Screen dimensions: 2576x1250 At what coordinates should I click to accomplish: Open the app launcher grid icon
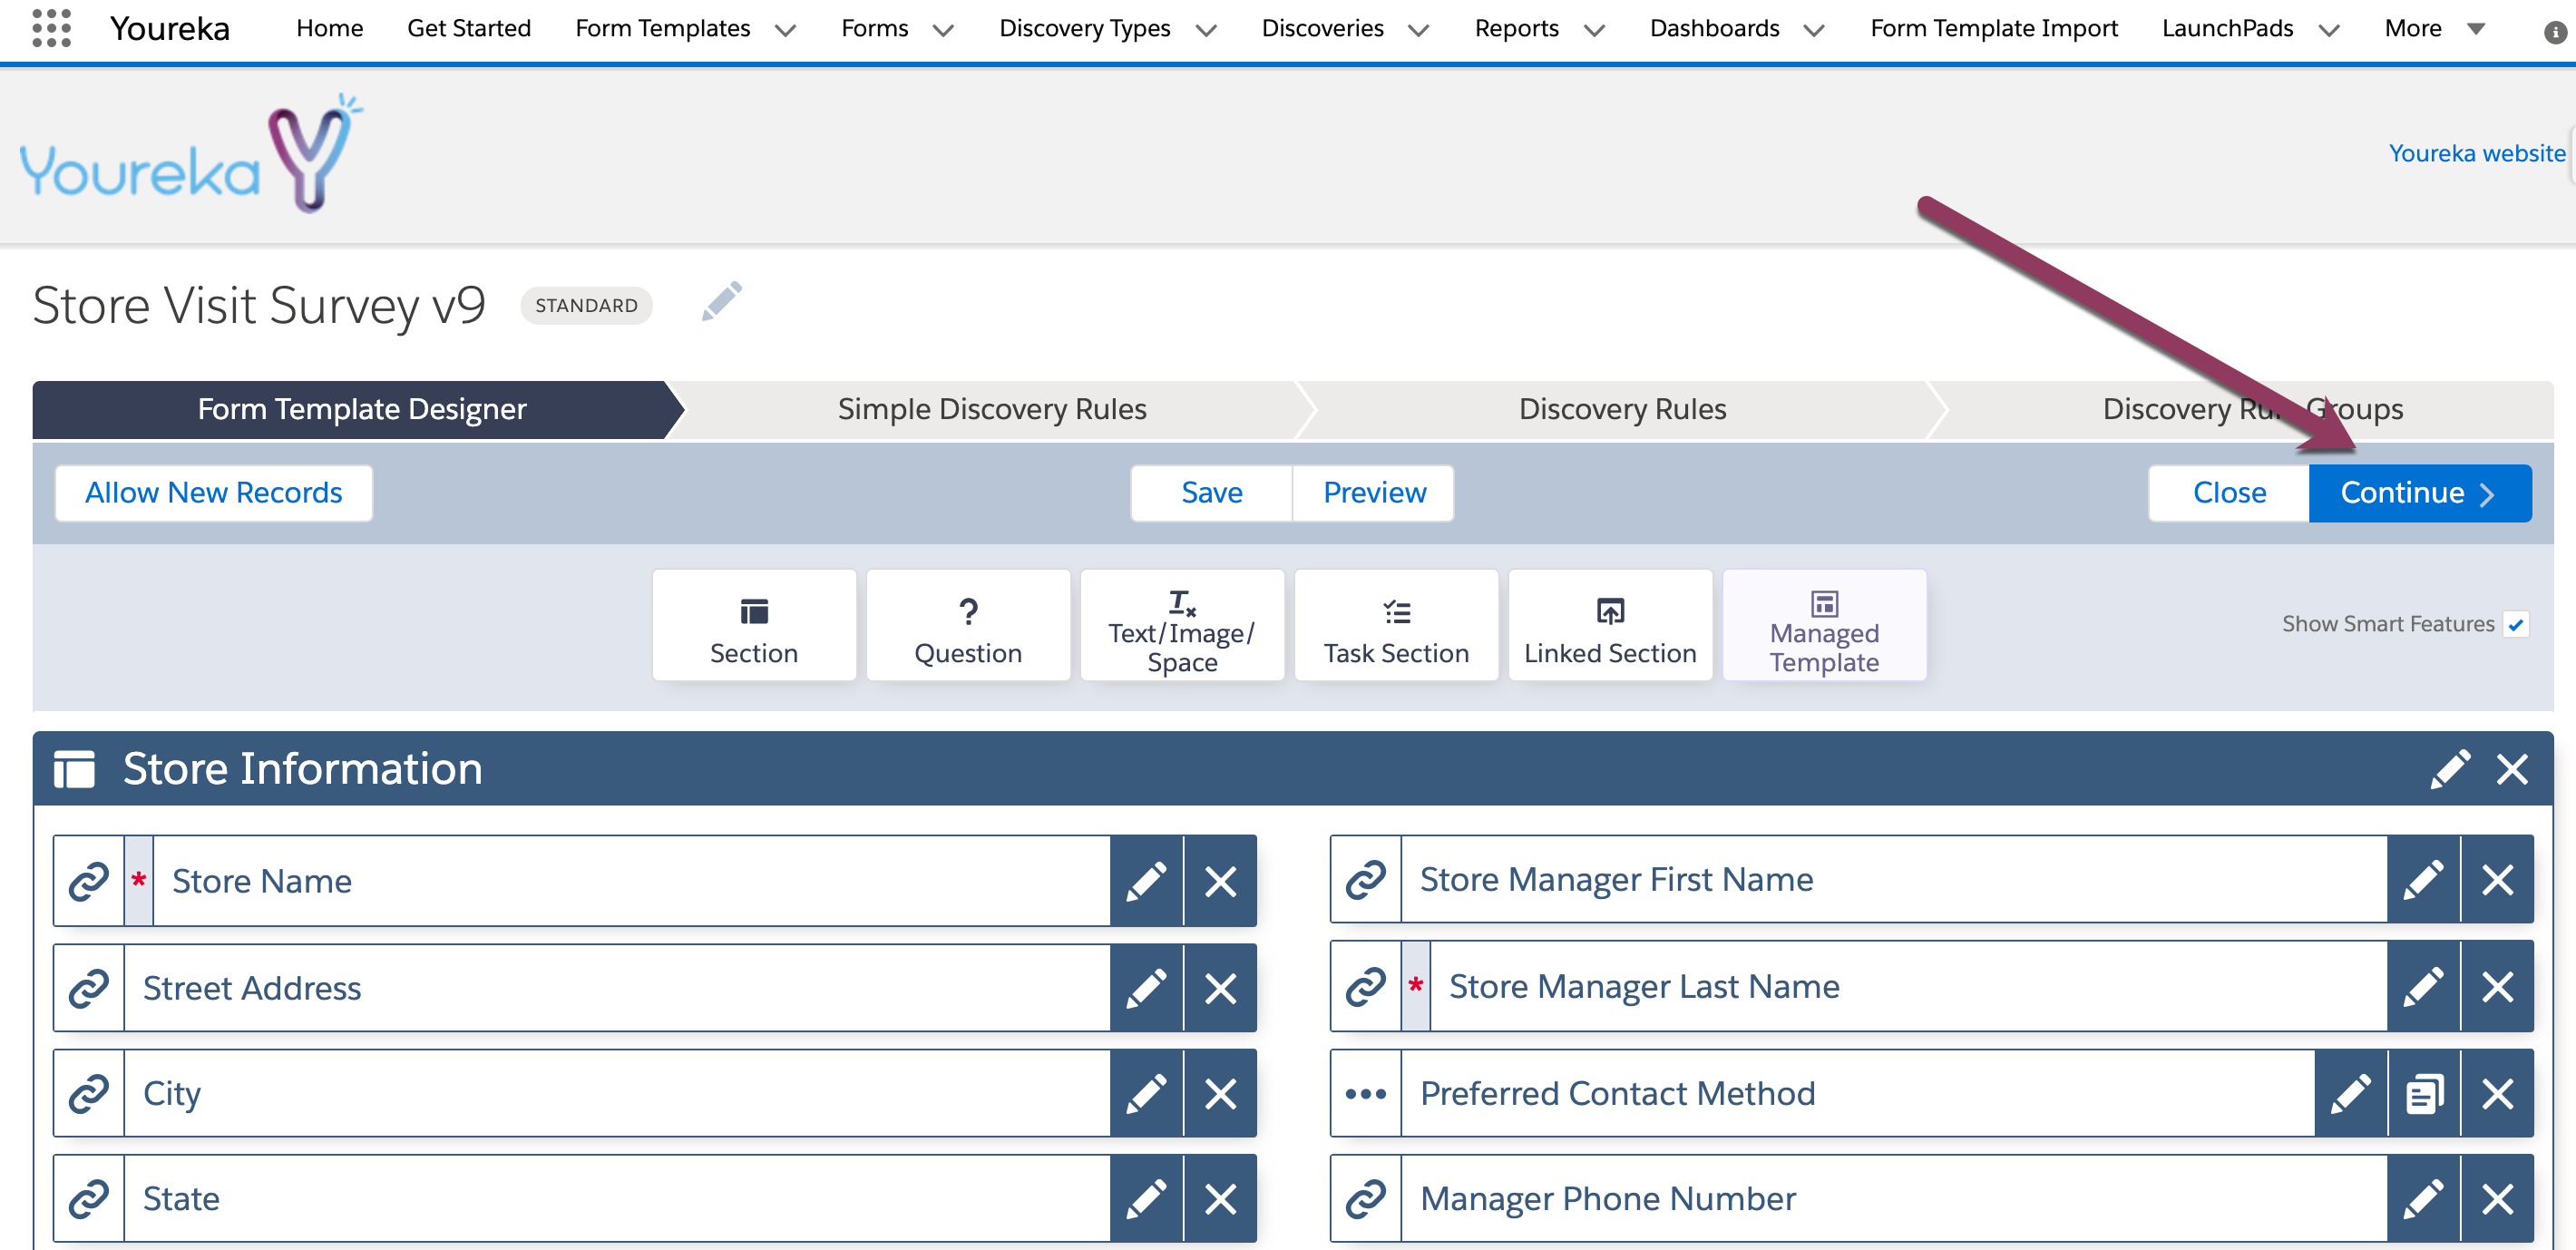pos(51,28)
